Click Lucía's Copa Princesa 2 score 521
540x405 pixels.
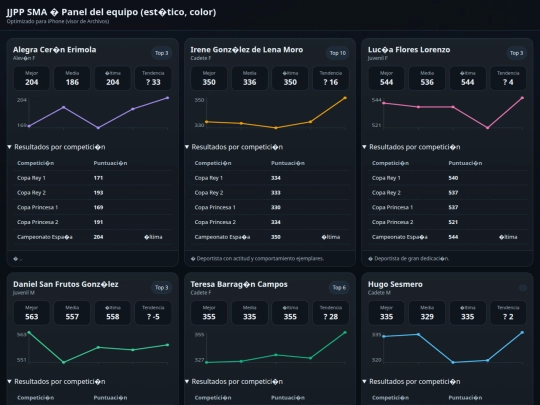click(x=453, y=222)
